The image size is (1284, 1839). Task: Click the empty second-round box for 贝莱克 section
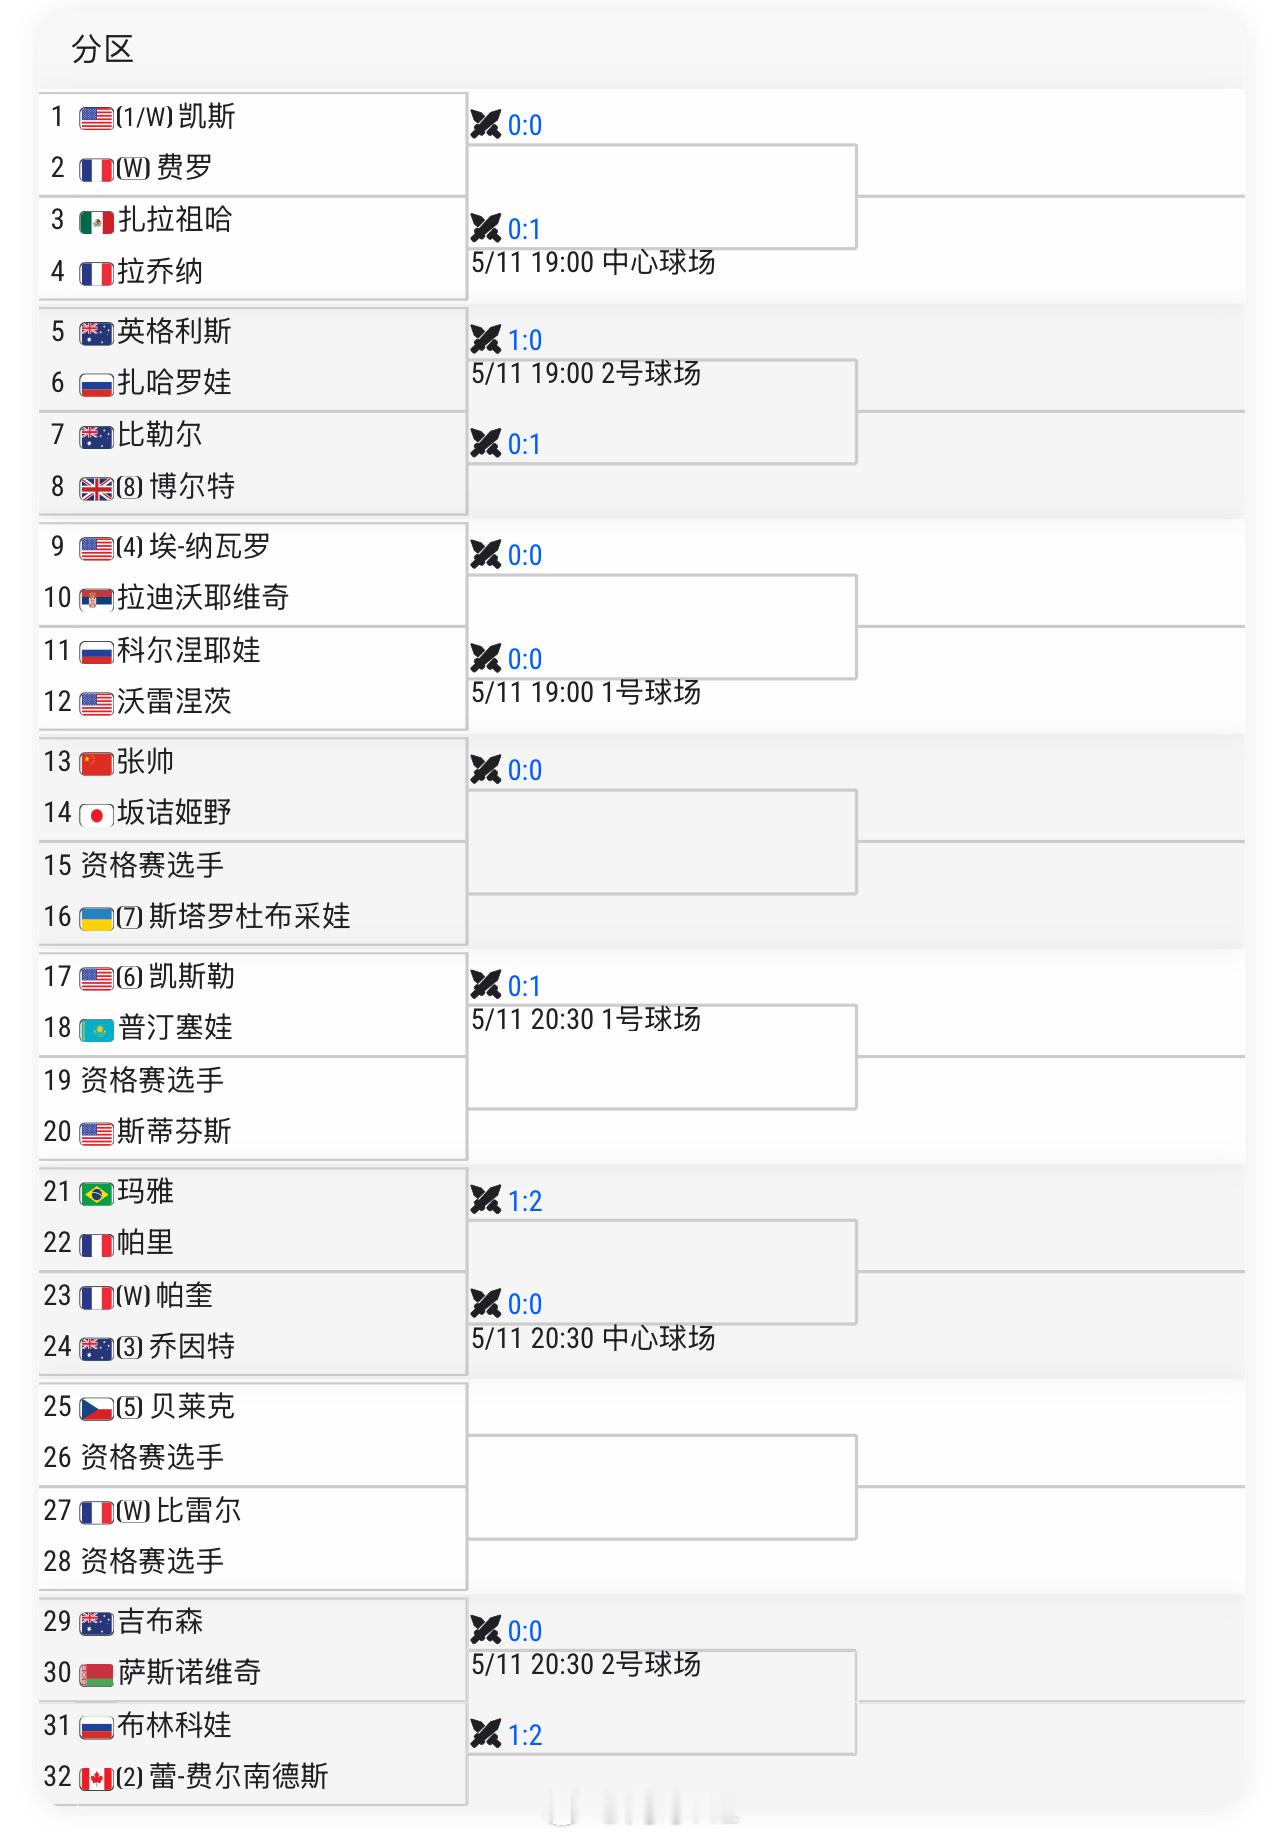(x=662, y=1487)
